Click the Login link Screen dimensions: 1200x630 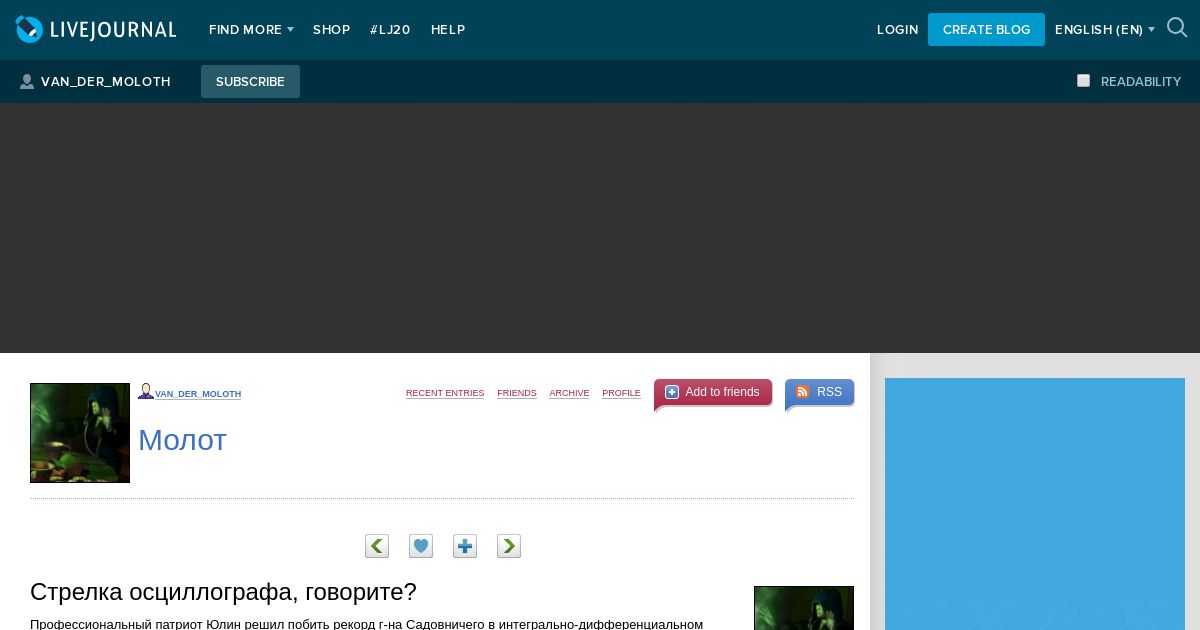tap(897, 30)
